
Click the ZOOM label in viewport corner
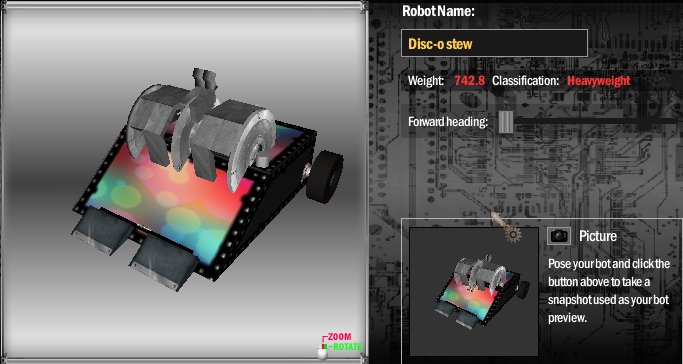point(339,337)
